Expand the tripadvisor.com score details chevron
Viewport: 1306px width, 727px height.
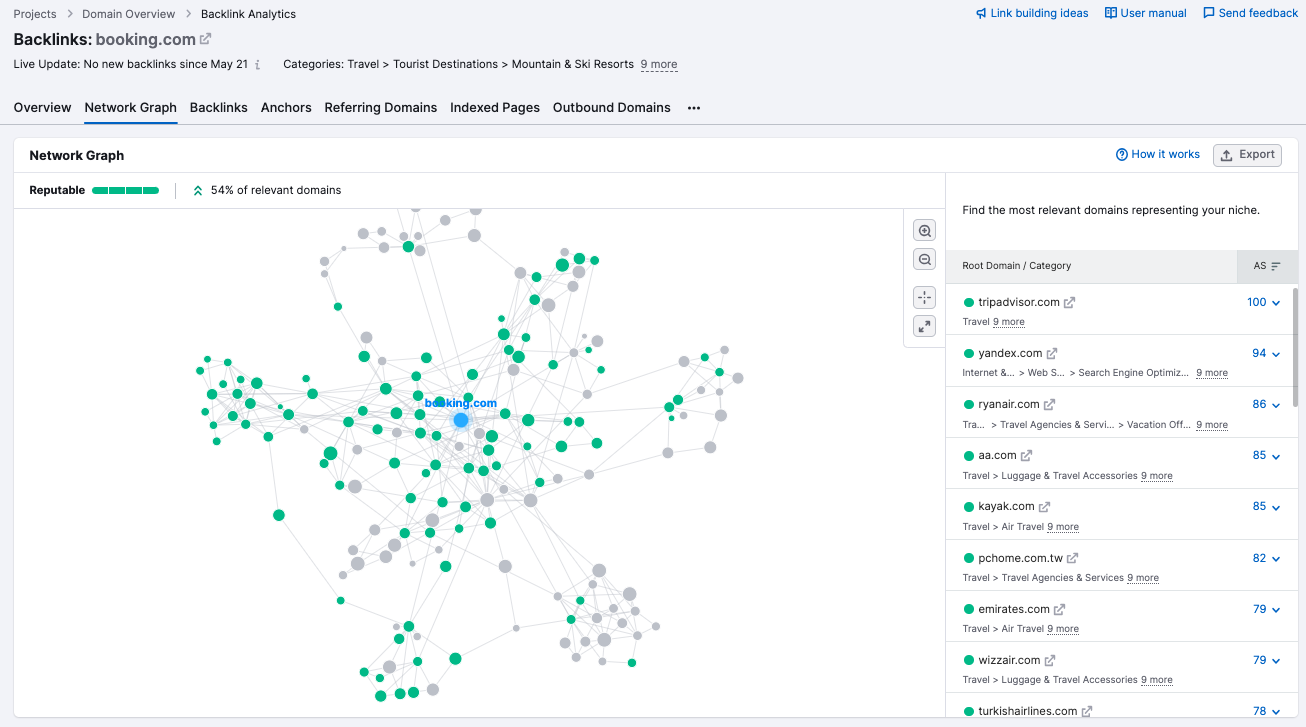pos(1274,302)
